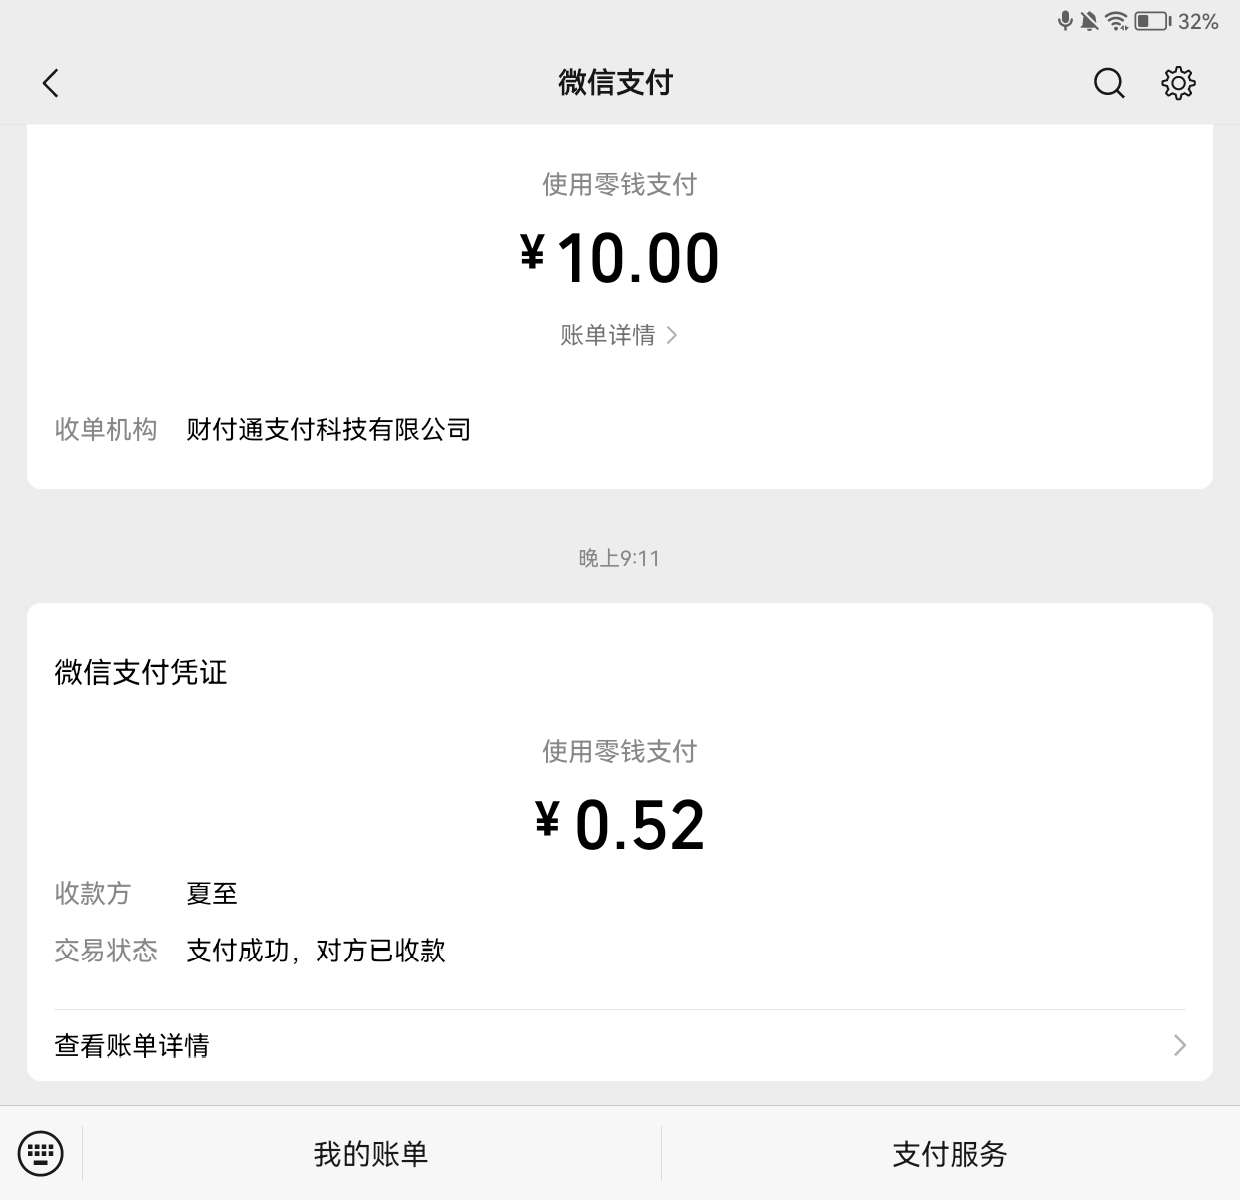1240x1200 pixels.
Task: Switch to keyboard input icon
Action: click(x=41, y=1153)
